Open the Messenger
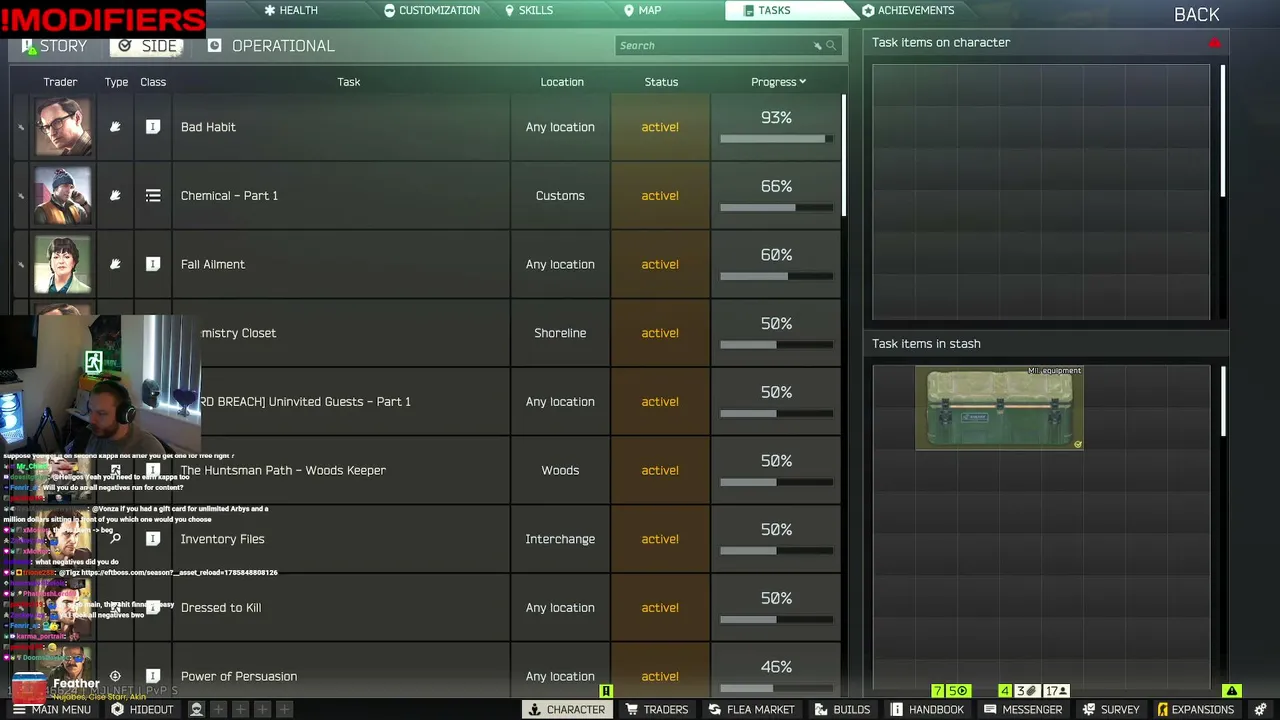Screen dimensions: 1280x720 coord(1022,709)
